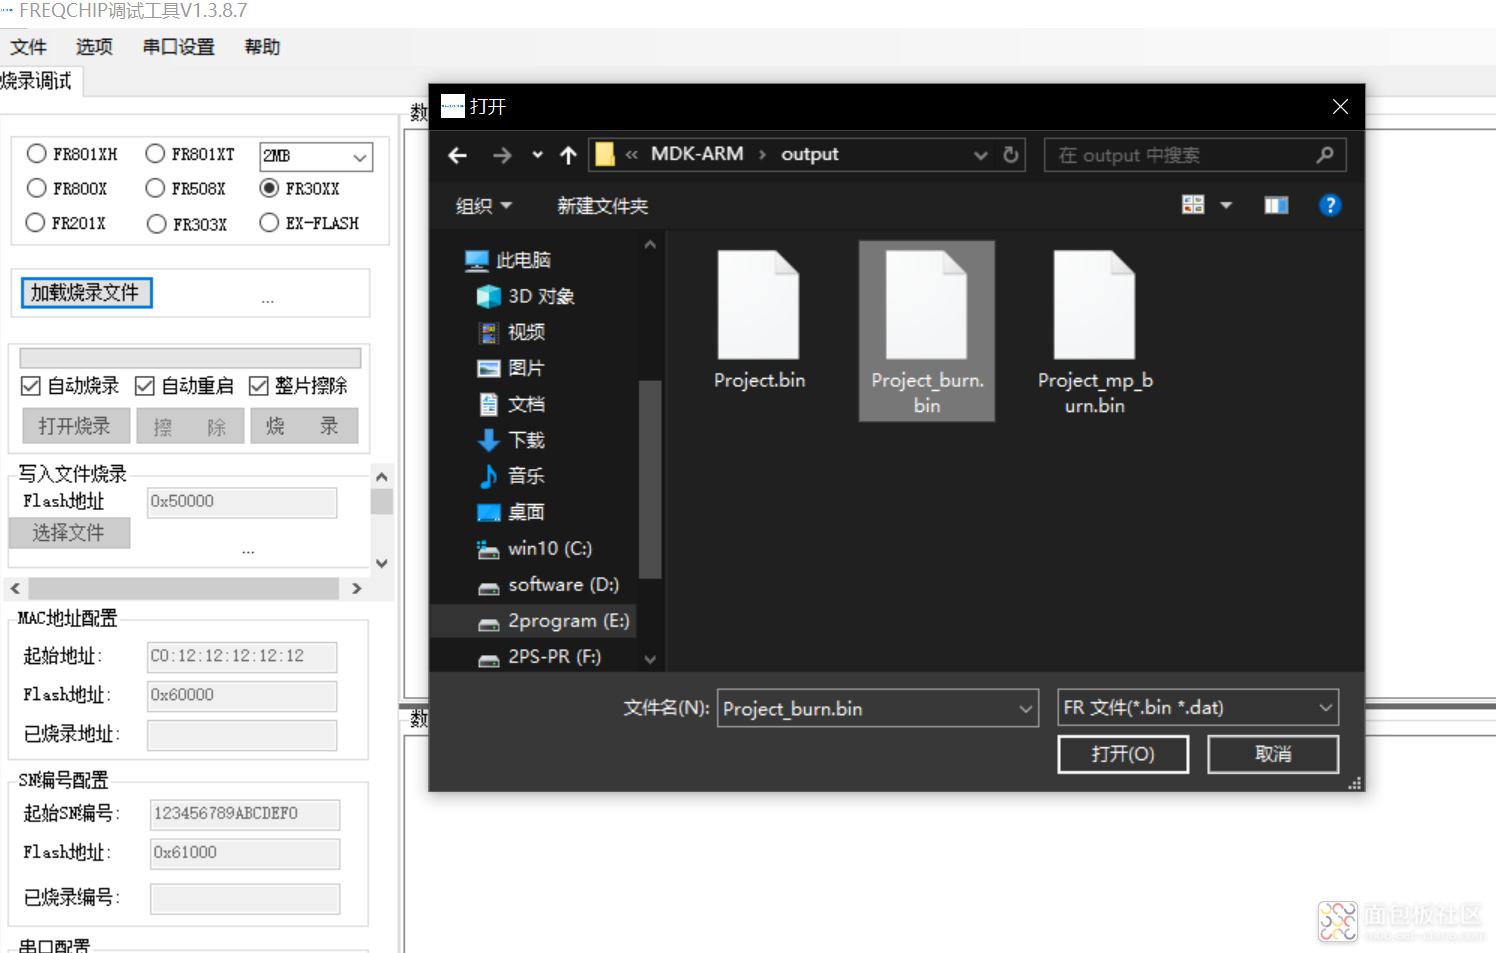Toggle the preview pane icon

pyautogui.click(x=1276, y=205)
